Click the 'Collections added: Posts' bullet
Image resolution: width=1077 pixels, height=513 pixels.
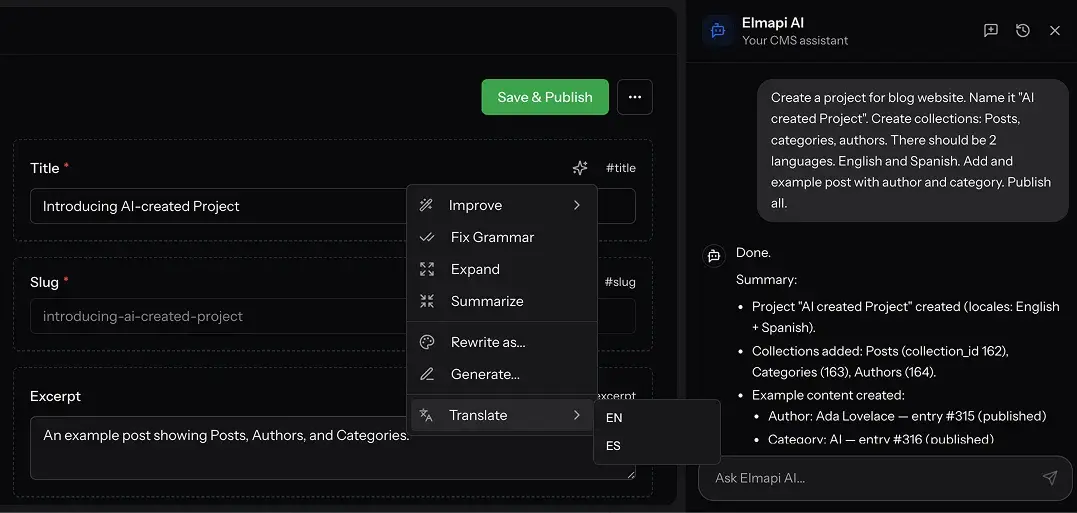pyautogui.click(x=881, y=361)
